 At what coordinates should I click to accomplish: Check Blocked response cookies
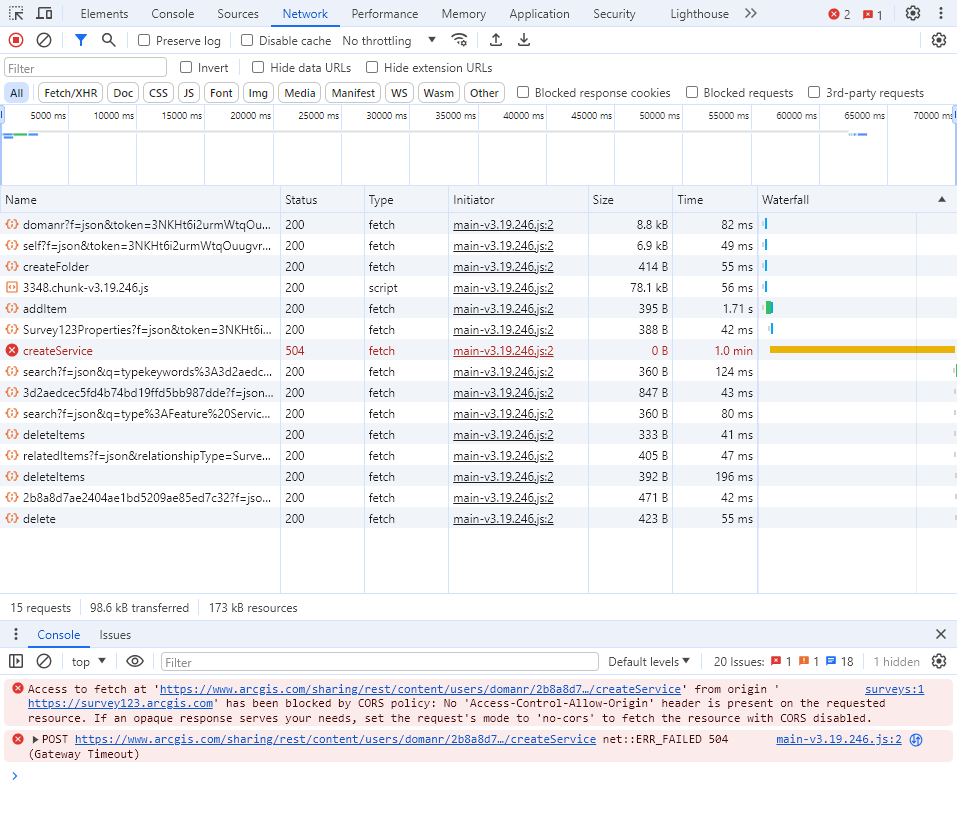pyautogui.click(x=523, y=92)
